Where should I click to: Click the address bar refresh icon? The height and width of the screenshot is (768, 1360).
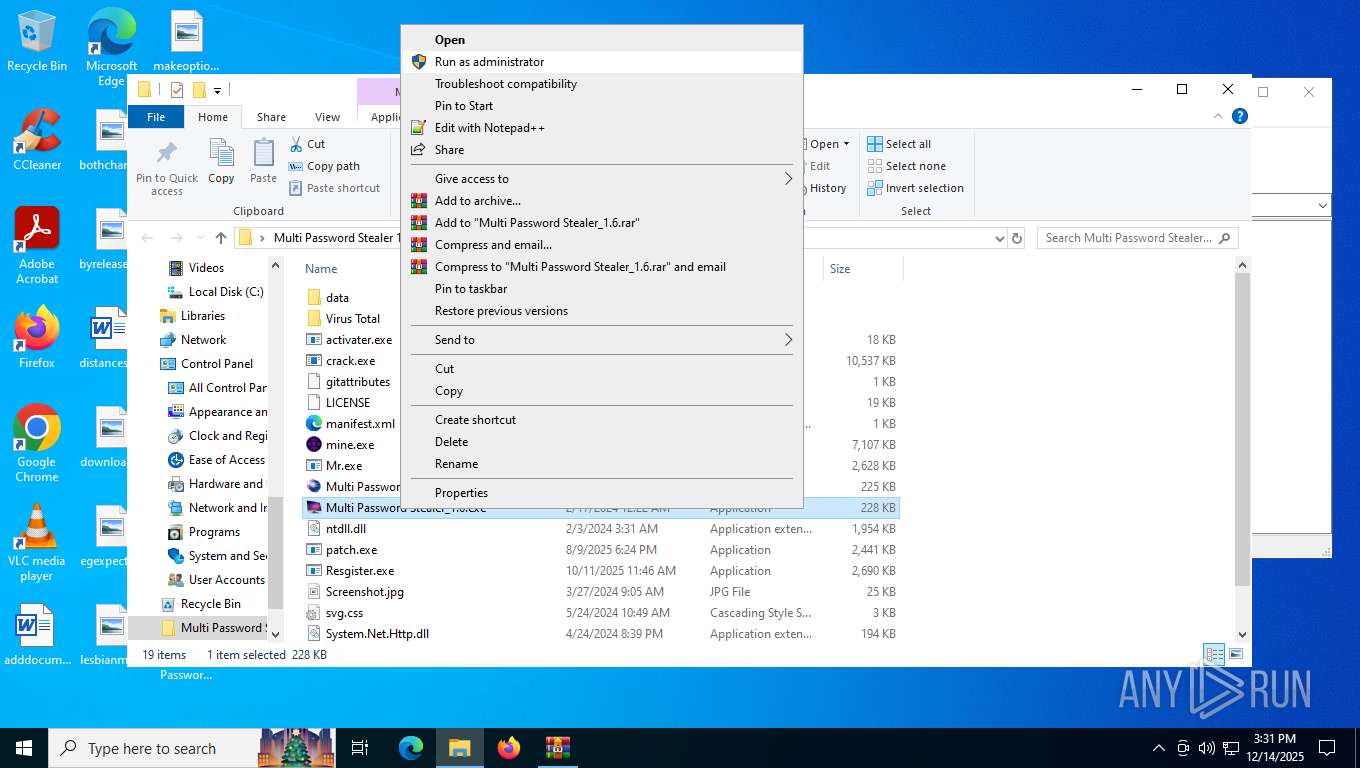[1017, 238]
